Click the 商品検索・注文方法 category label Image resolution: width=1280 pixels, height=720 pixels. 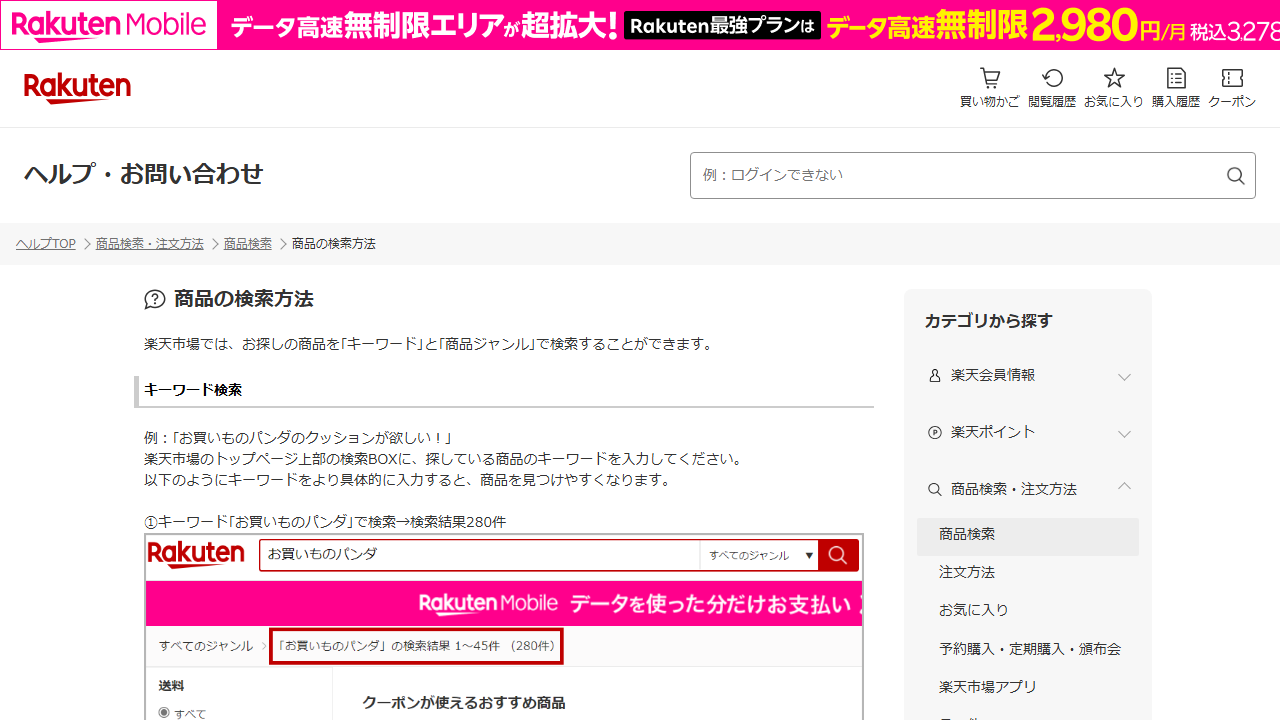click(x=1014, y=490)
